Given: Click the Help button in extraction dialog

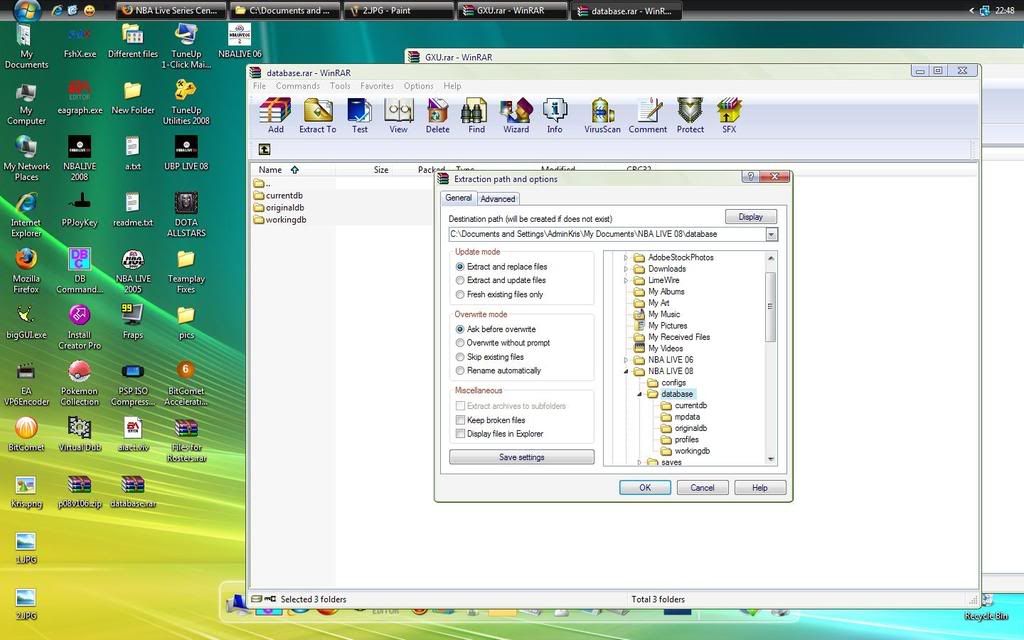Looking at the screenshot, I should coord(760,487).
